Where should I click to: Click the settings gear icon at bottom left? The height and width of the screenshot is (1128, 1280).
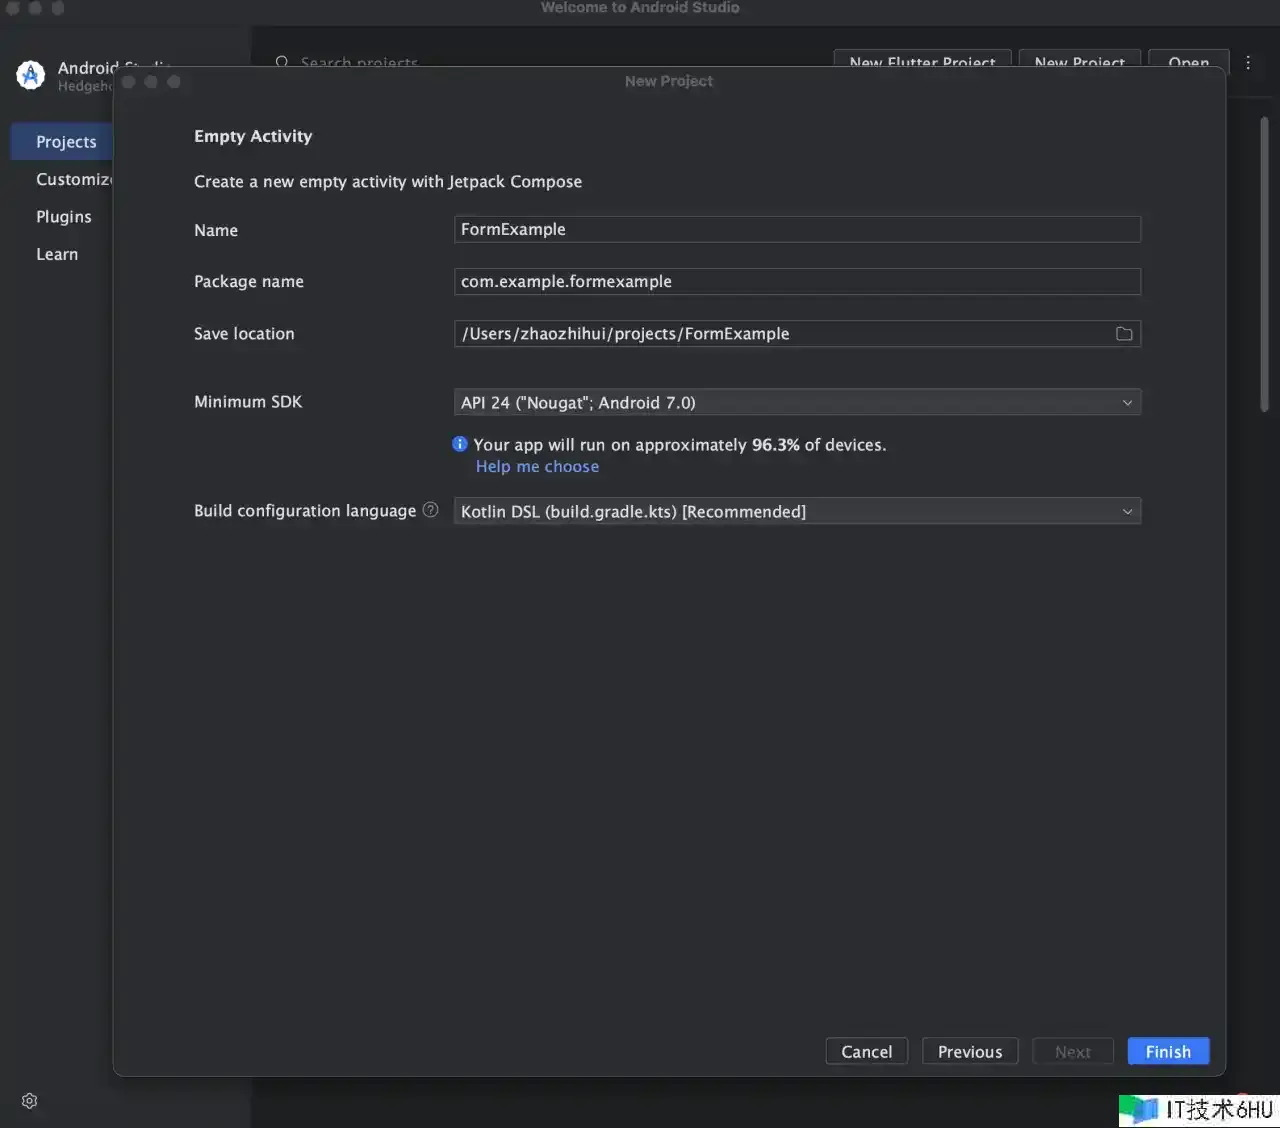click(30, 1101)
